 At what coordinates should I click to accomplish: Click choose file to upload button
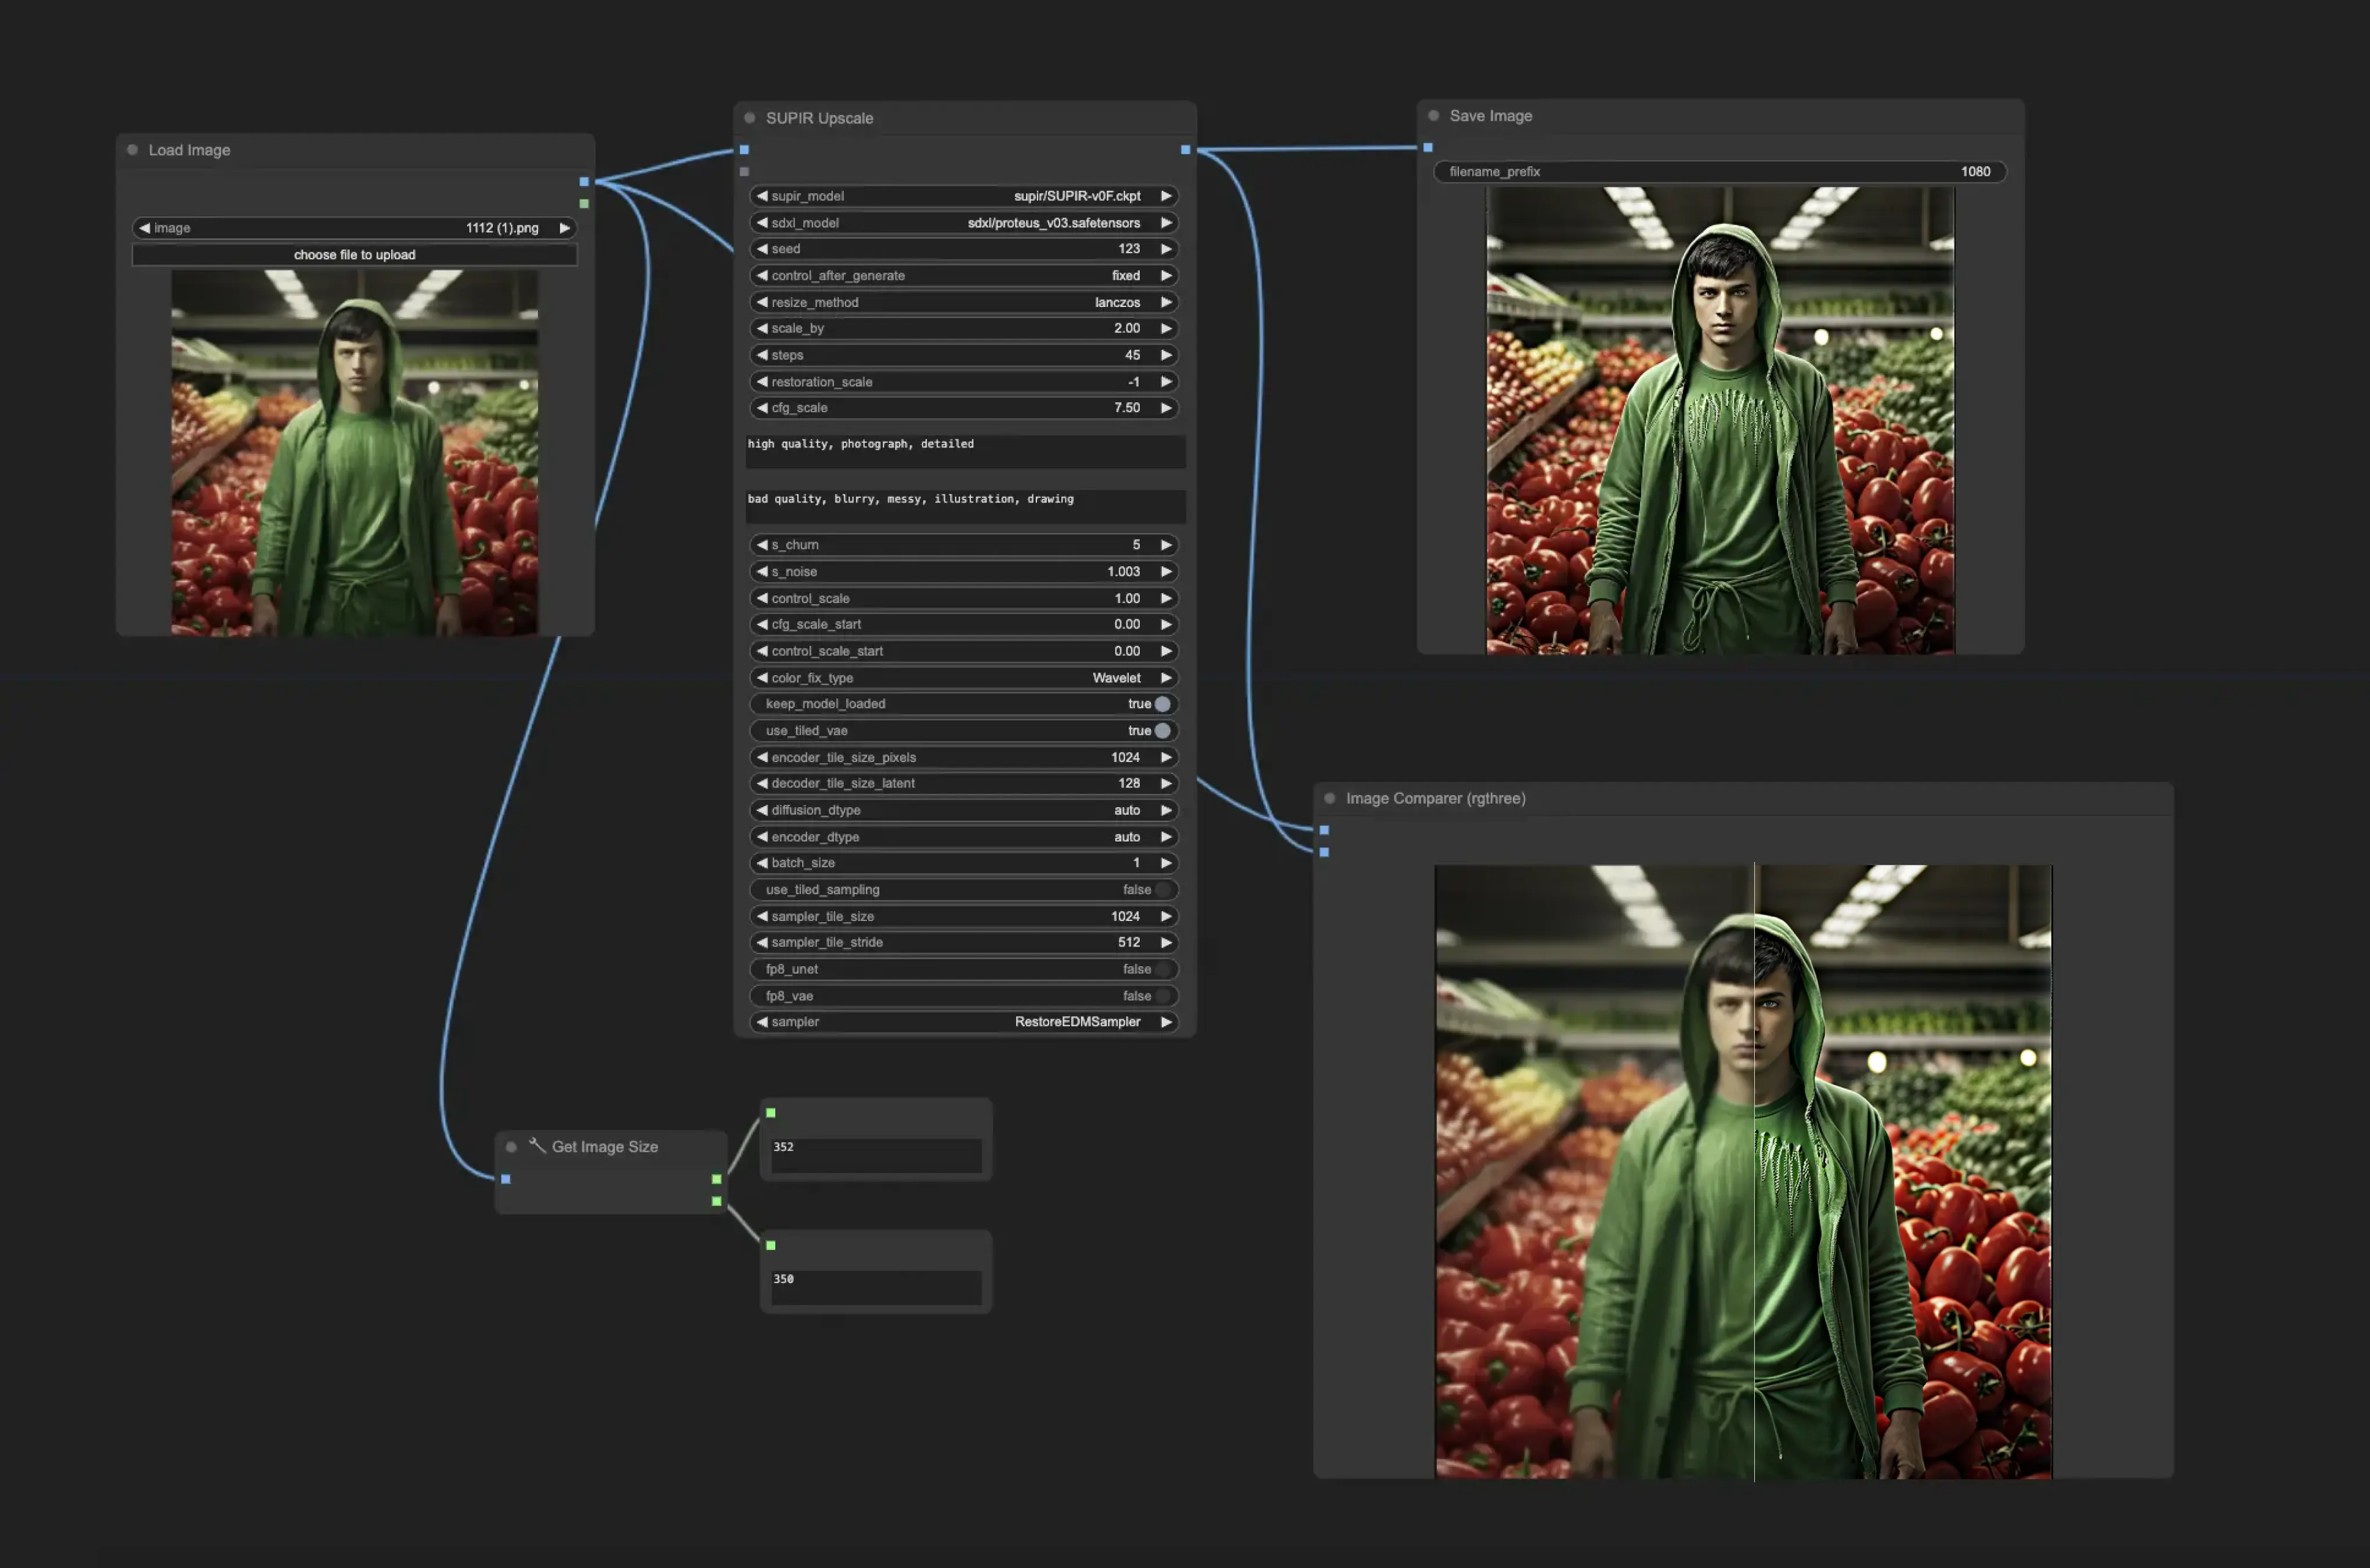[x=354, y=255]
